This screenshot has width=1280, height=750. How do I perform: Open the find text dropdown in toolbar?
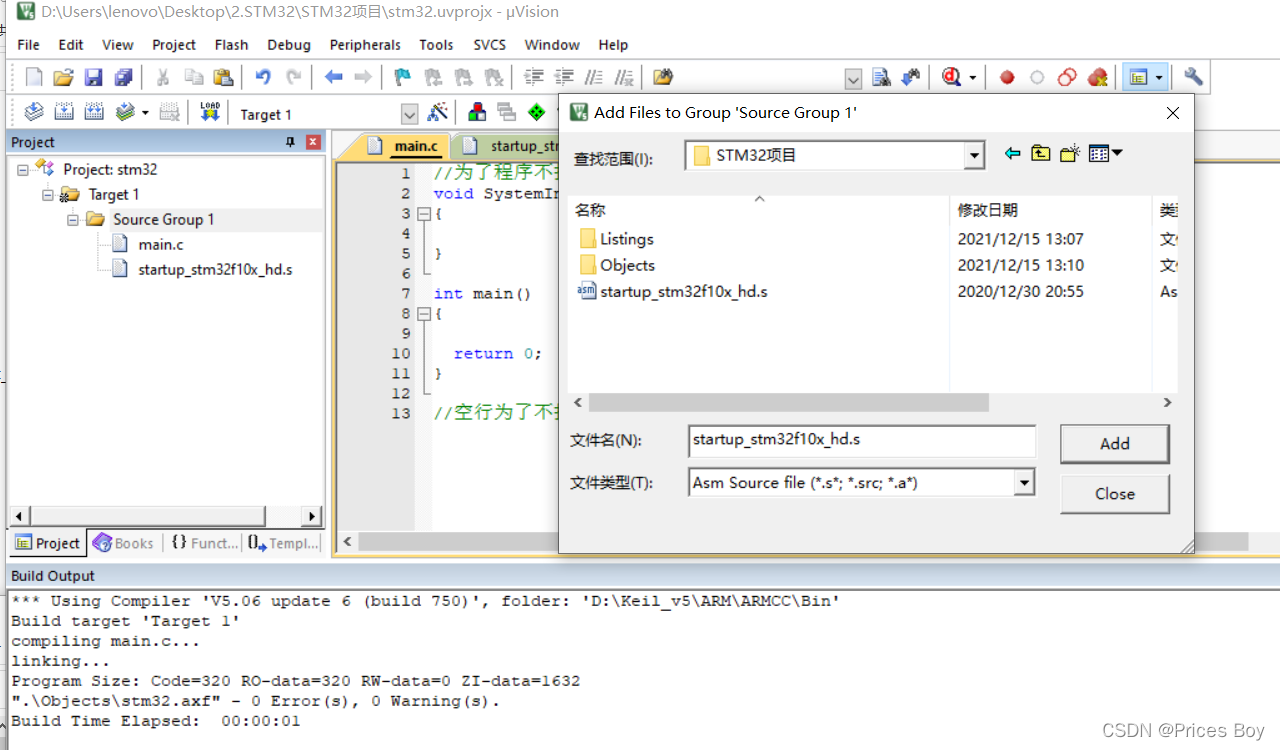[x=853, y=79]
